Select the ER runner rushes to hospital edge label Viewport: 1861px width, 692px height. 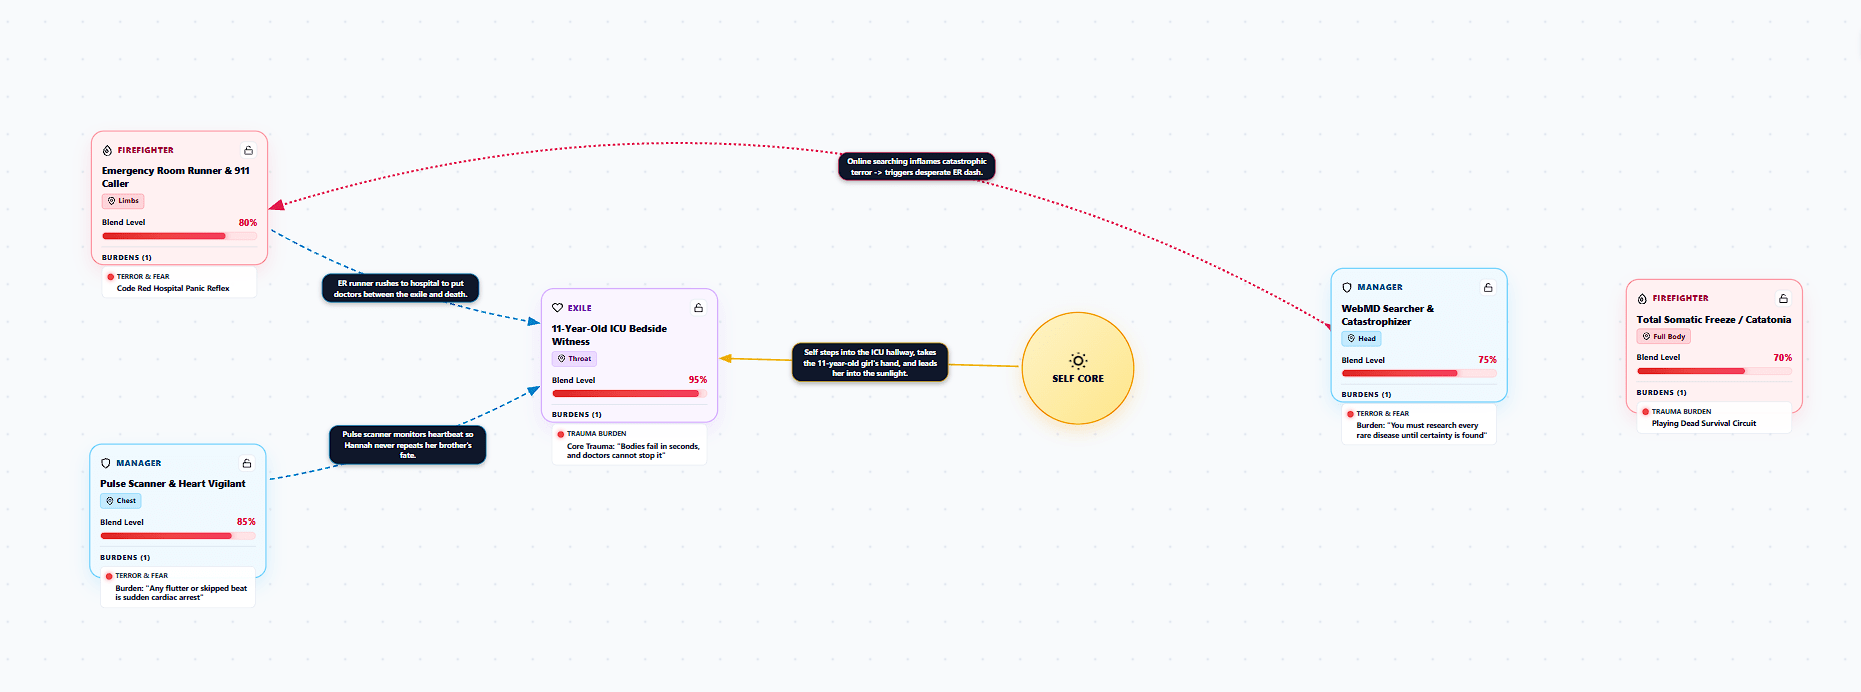(x=400, y=289)
